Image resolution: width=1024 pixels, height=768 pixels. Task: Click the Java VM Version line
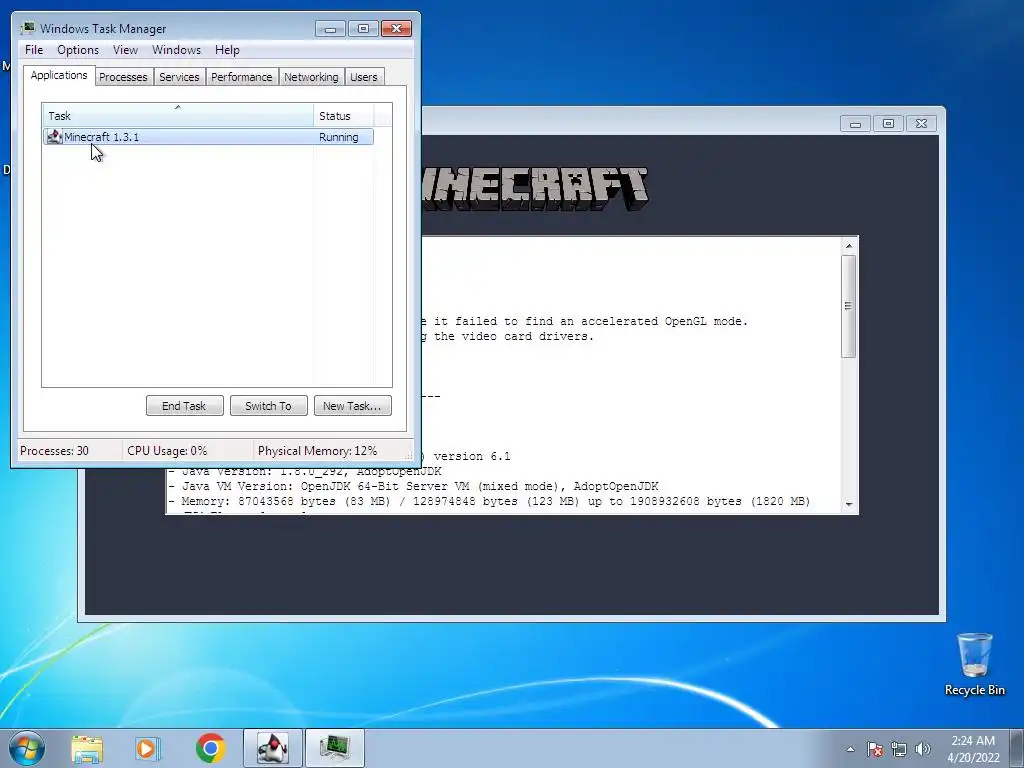coord(413,487)
